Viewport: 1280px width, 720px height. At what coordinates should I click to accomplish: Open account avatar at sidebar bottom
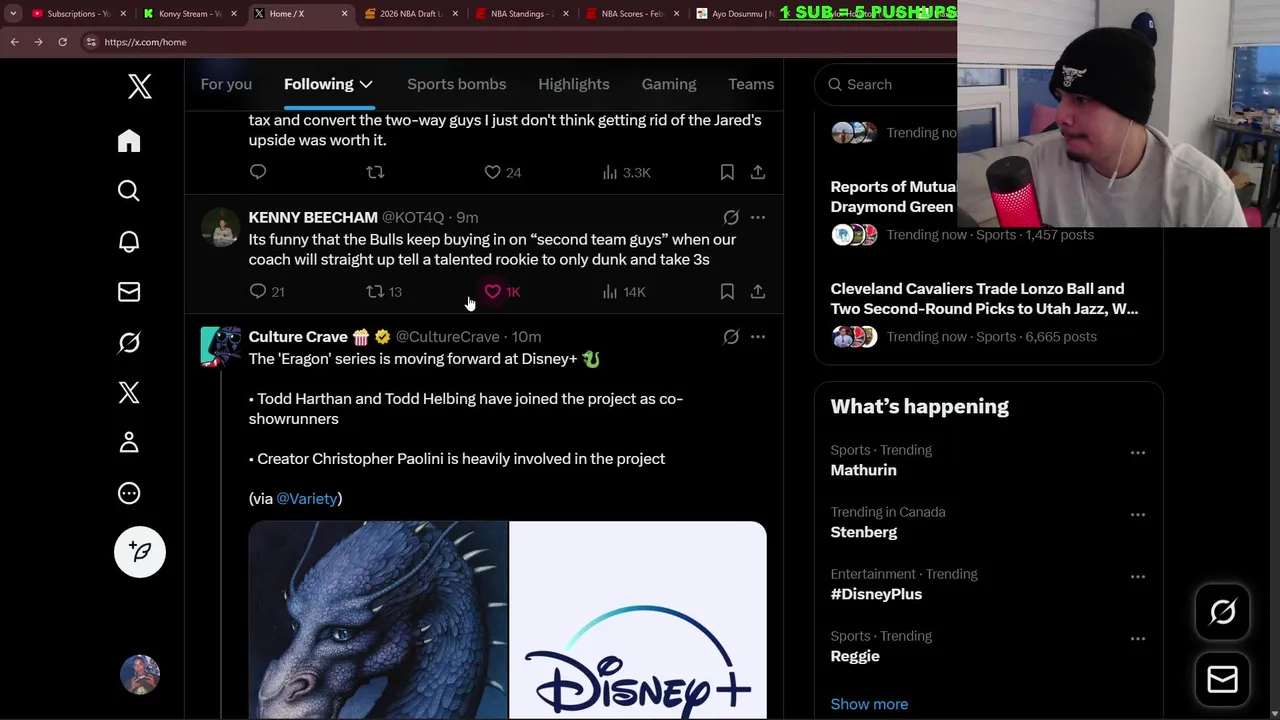(x=140, y=674)
